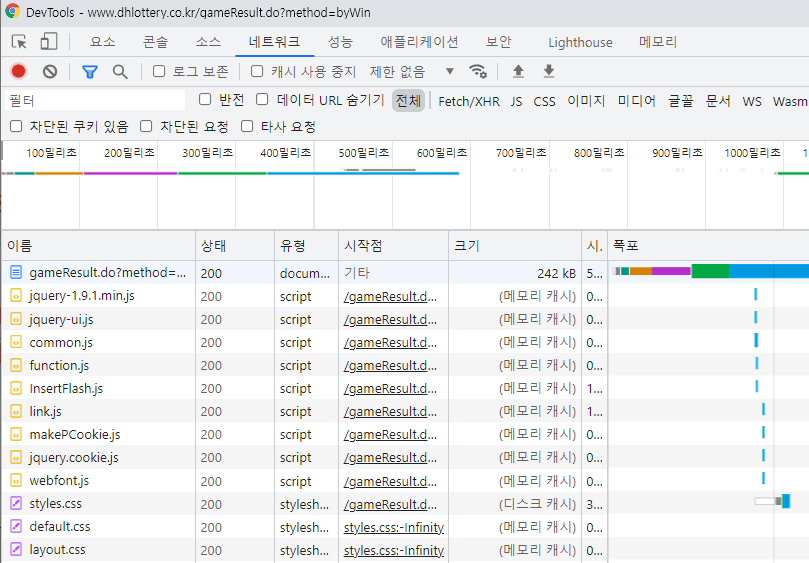
Task: Click script icon next to common.js
Action: pyautogui.click(x=16, y=342)
